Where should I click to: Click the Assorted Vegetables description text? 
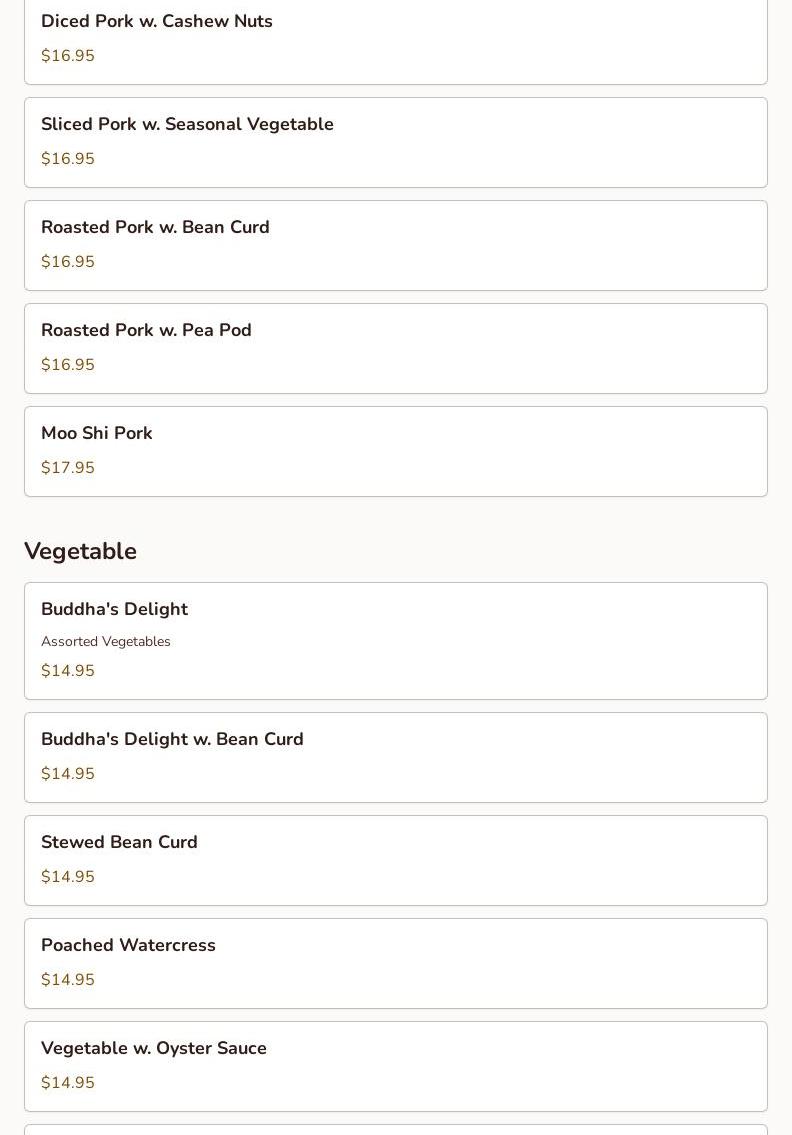tap(106, 642)
